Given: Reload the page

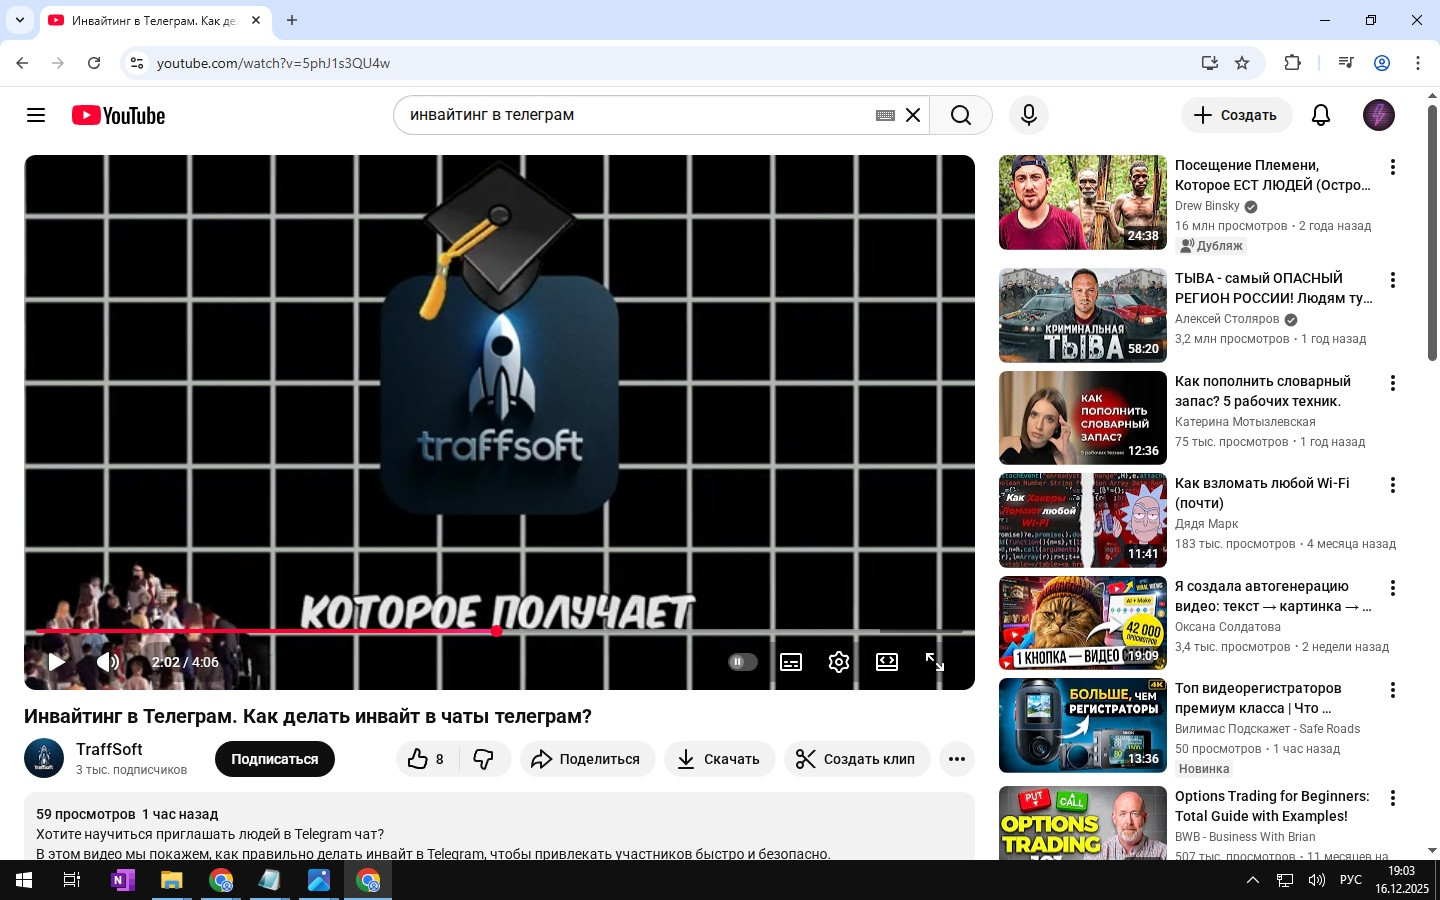Looking at the screenshot, I should coord(94,63).
